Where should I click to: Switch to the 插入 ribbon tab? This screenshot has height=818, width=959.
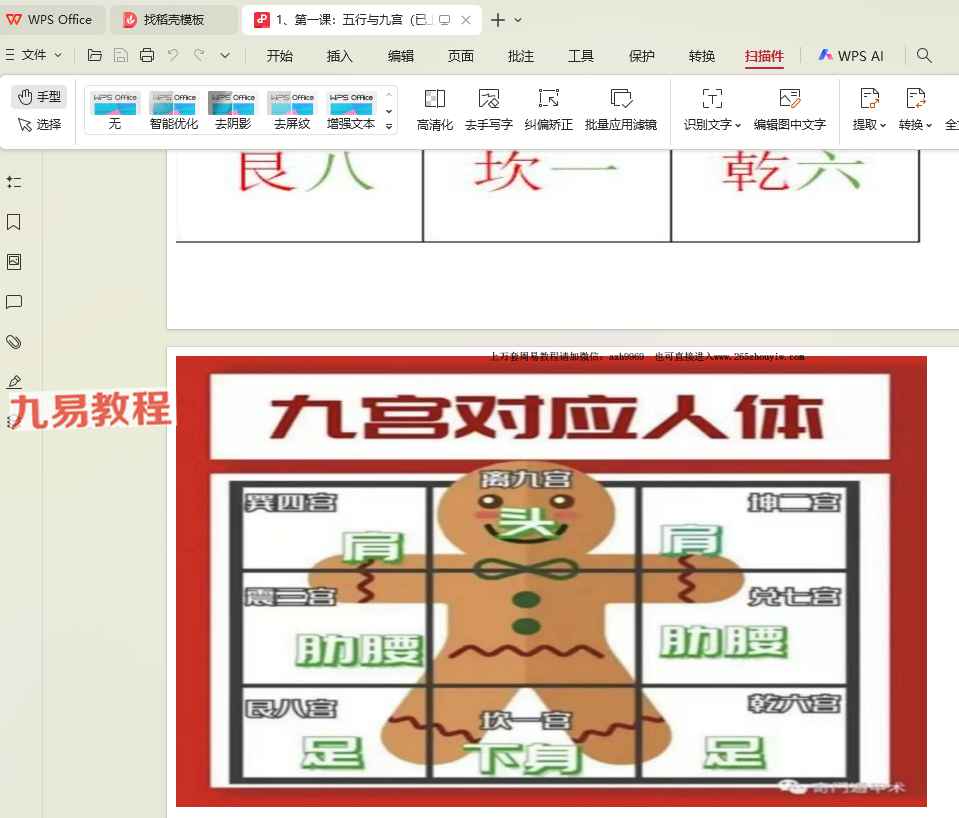(x=340, y=56)
